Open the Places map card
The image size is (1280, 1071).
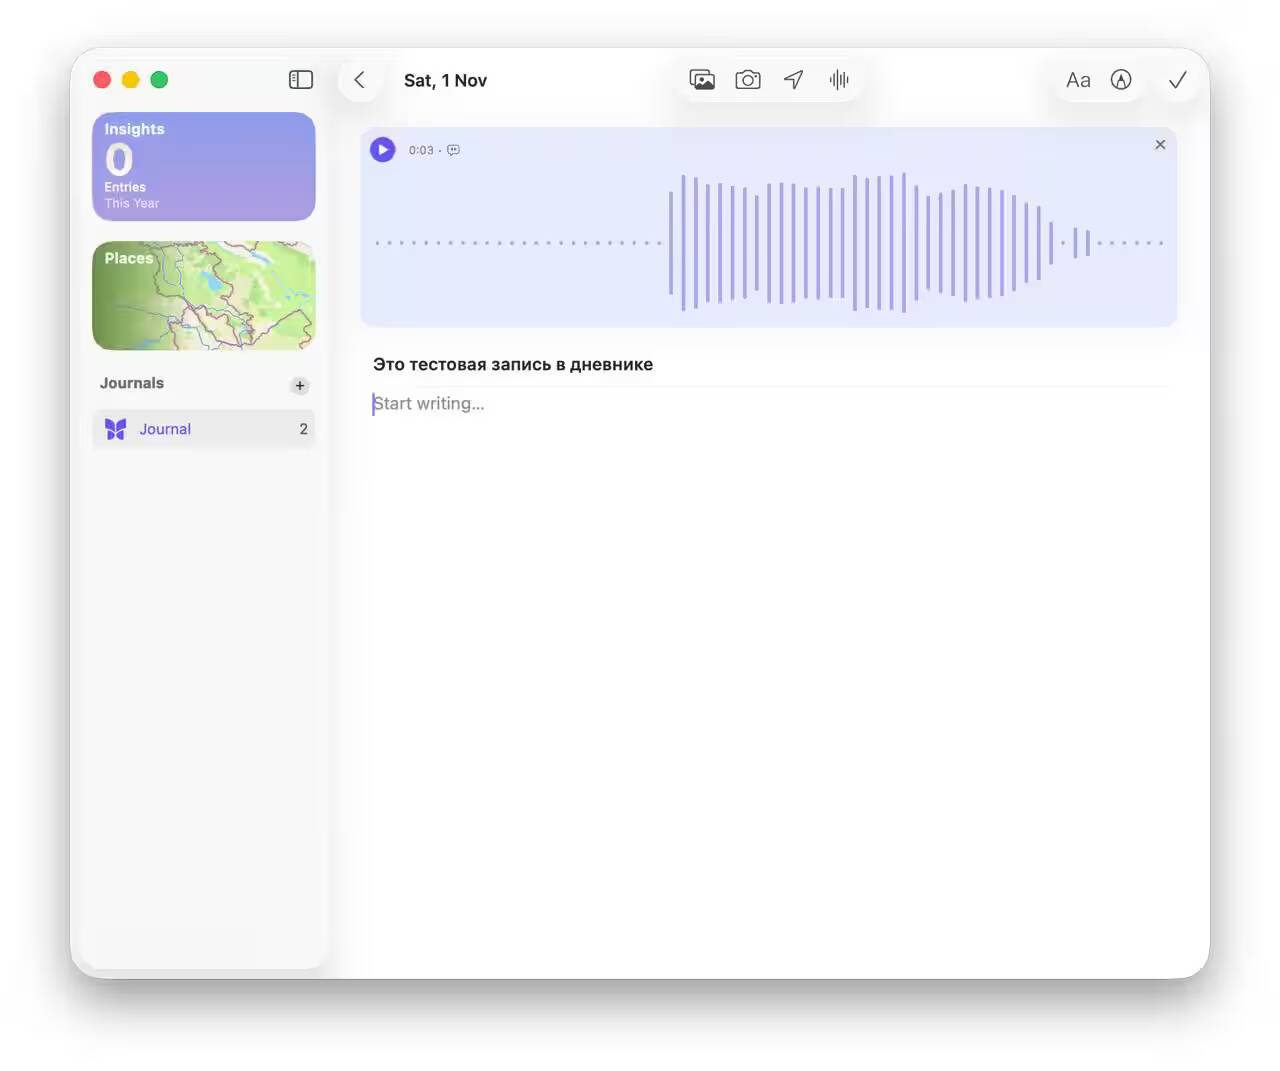204,296
